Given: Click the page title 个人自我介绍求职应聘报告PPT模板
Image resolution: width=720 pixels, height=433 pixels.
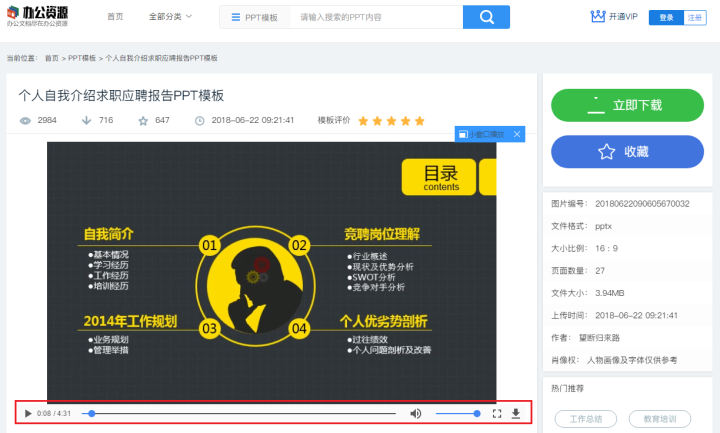Looking at the screenshot, I should coord(121,96).
